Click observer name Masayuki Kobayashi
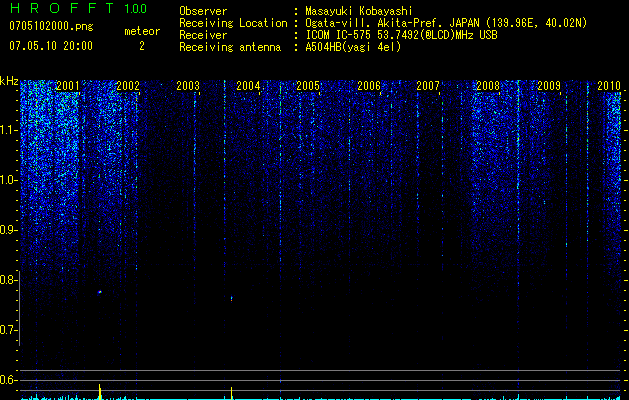 (x=359, y=12)
